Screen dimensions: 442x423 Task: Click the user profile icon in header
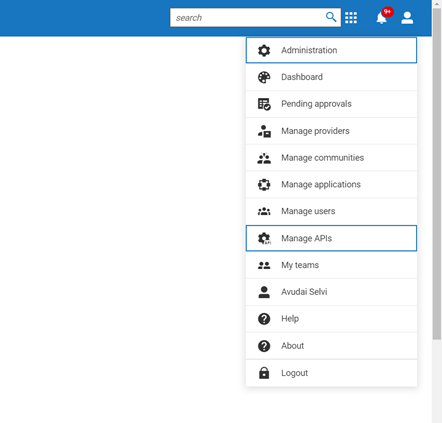tap(407, 18)
